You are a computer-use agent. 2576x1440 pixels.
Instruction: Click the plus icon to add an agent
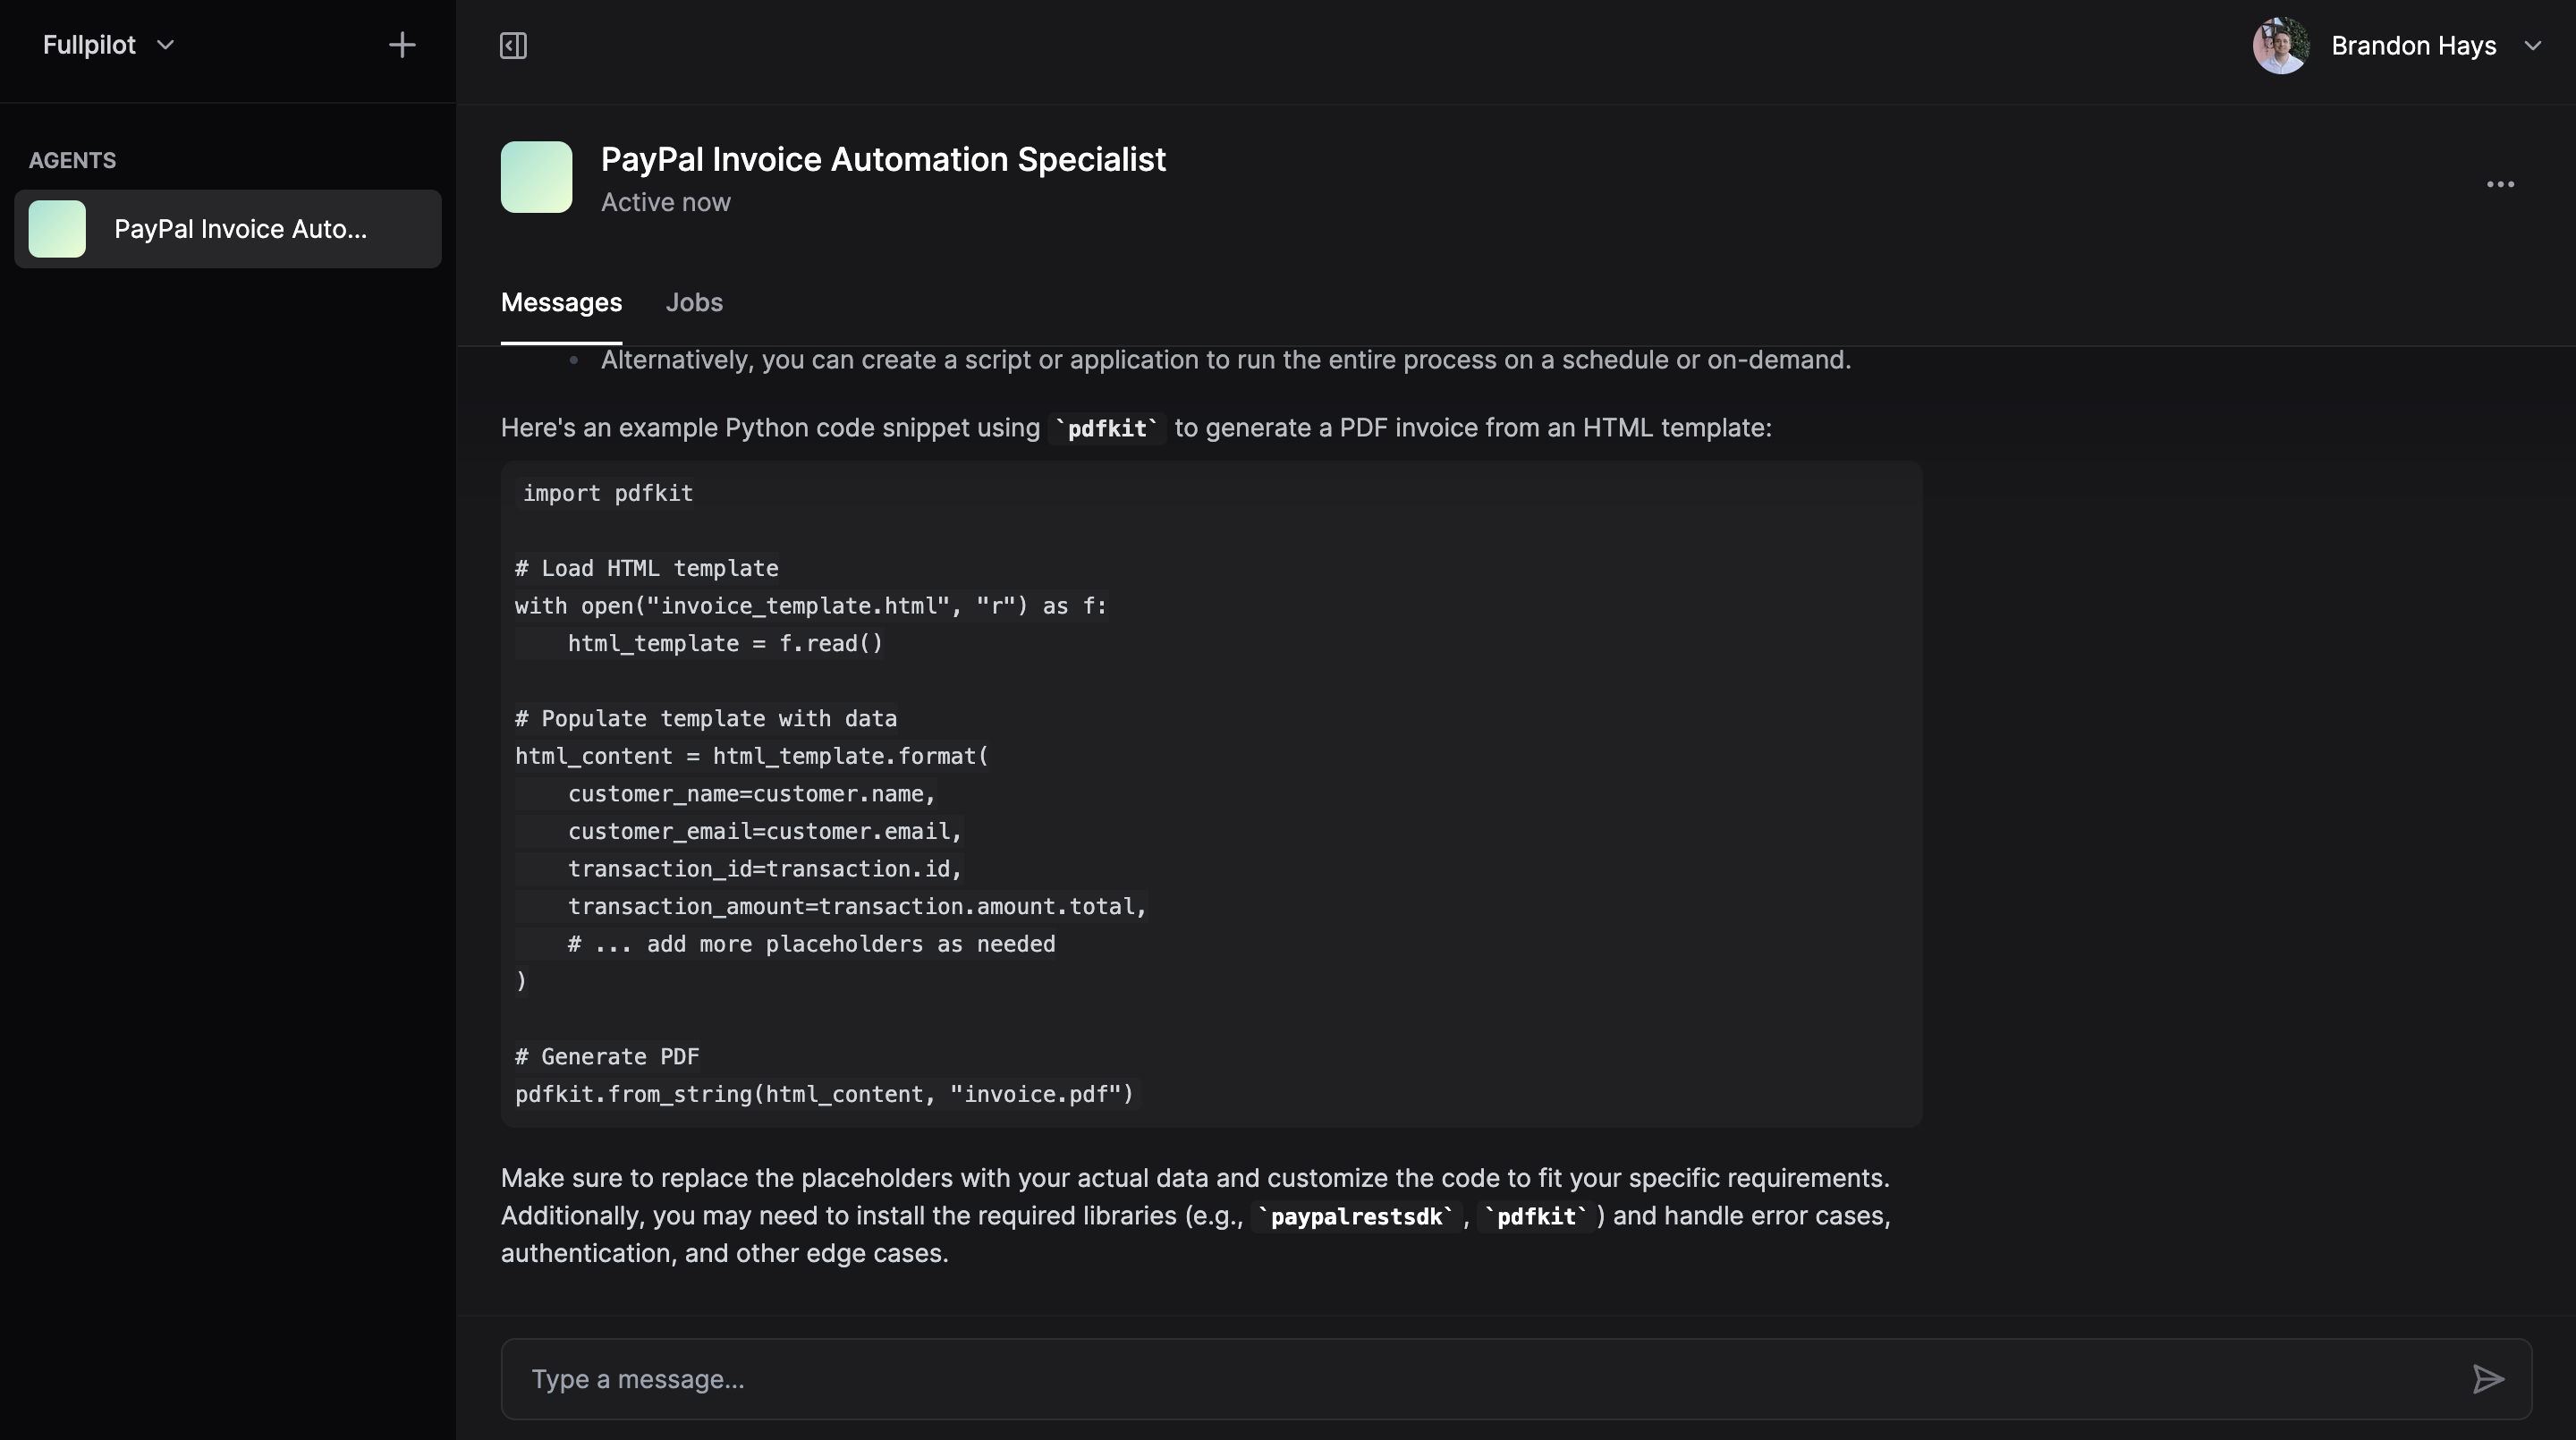402,45
